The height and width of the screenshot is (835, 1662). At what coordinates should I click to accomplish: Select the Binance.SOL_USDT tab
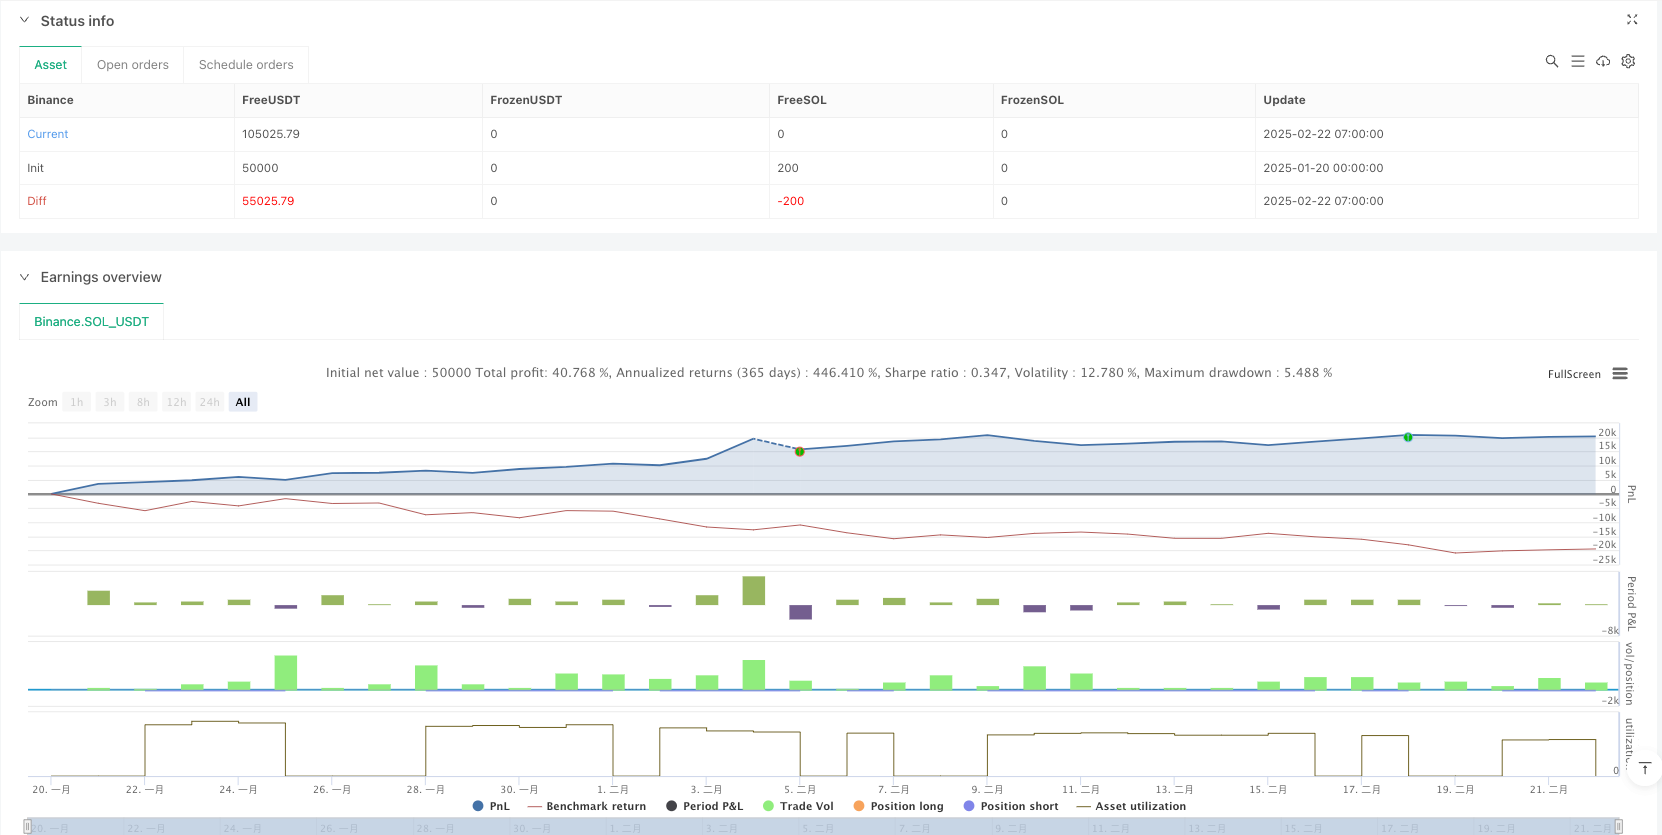pyautogui.click(x=91, y=322)
